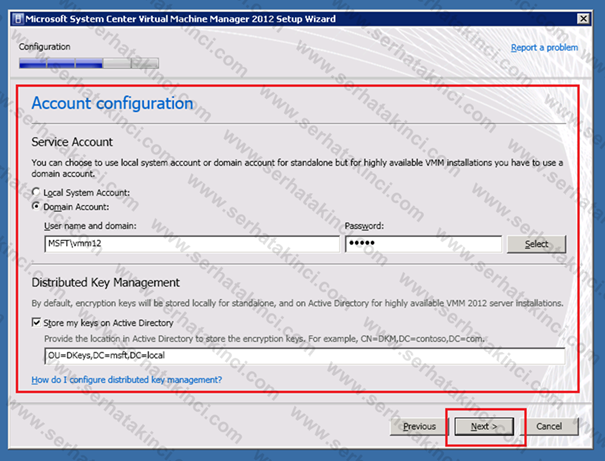Click the Password label
The width and height of the screenshot is (605, 461).
point(364,226)
